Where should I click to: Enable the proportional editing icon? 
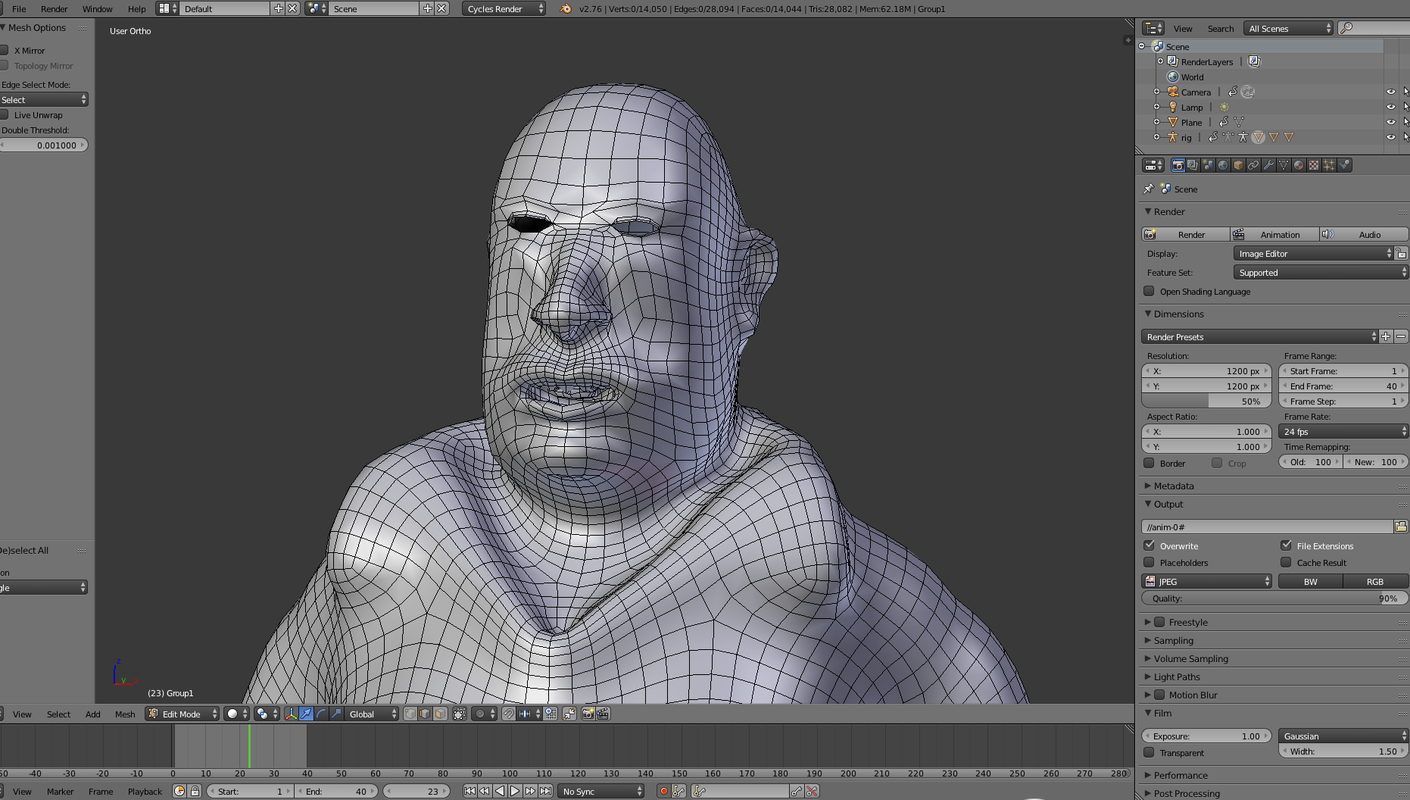click(481, 714)
